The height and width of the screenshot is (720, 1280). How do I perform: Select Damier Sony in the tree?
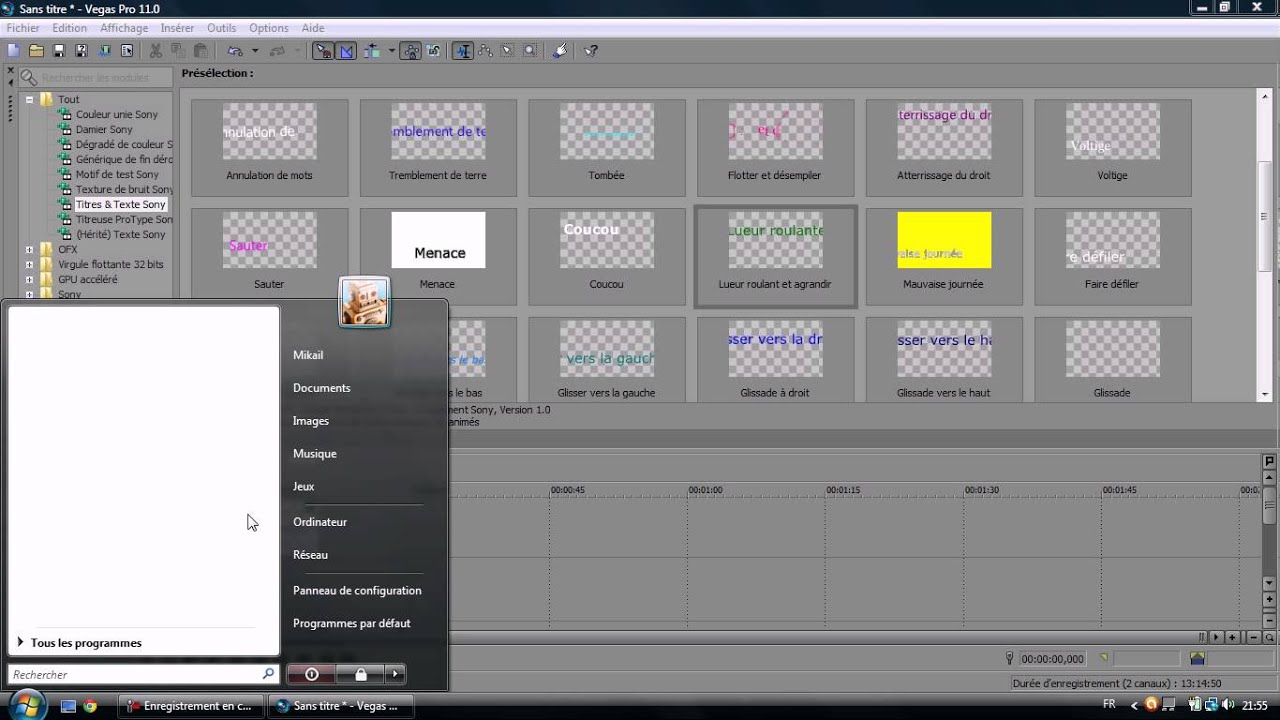pyautogui.click(x=104, y=129)
